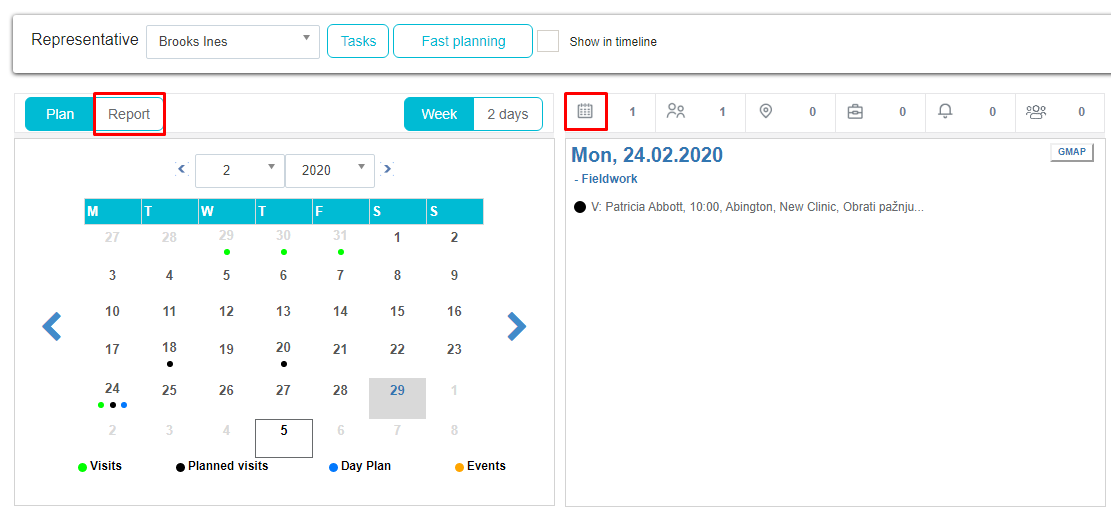
Task: Open the briefcase icon
Action: click(x=855, y=111)
